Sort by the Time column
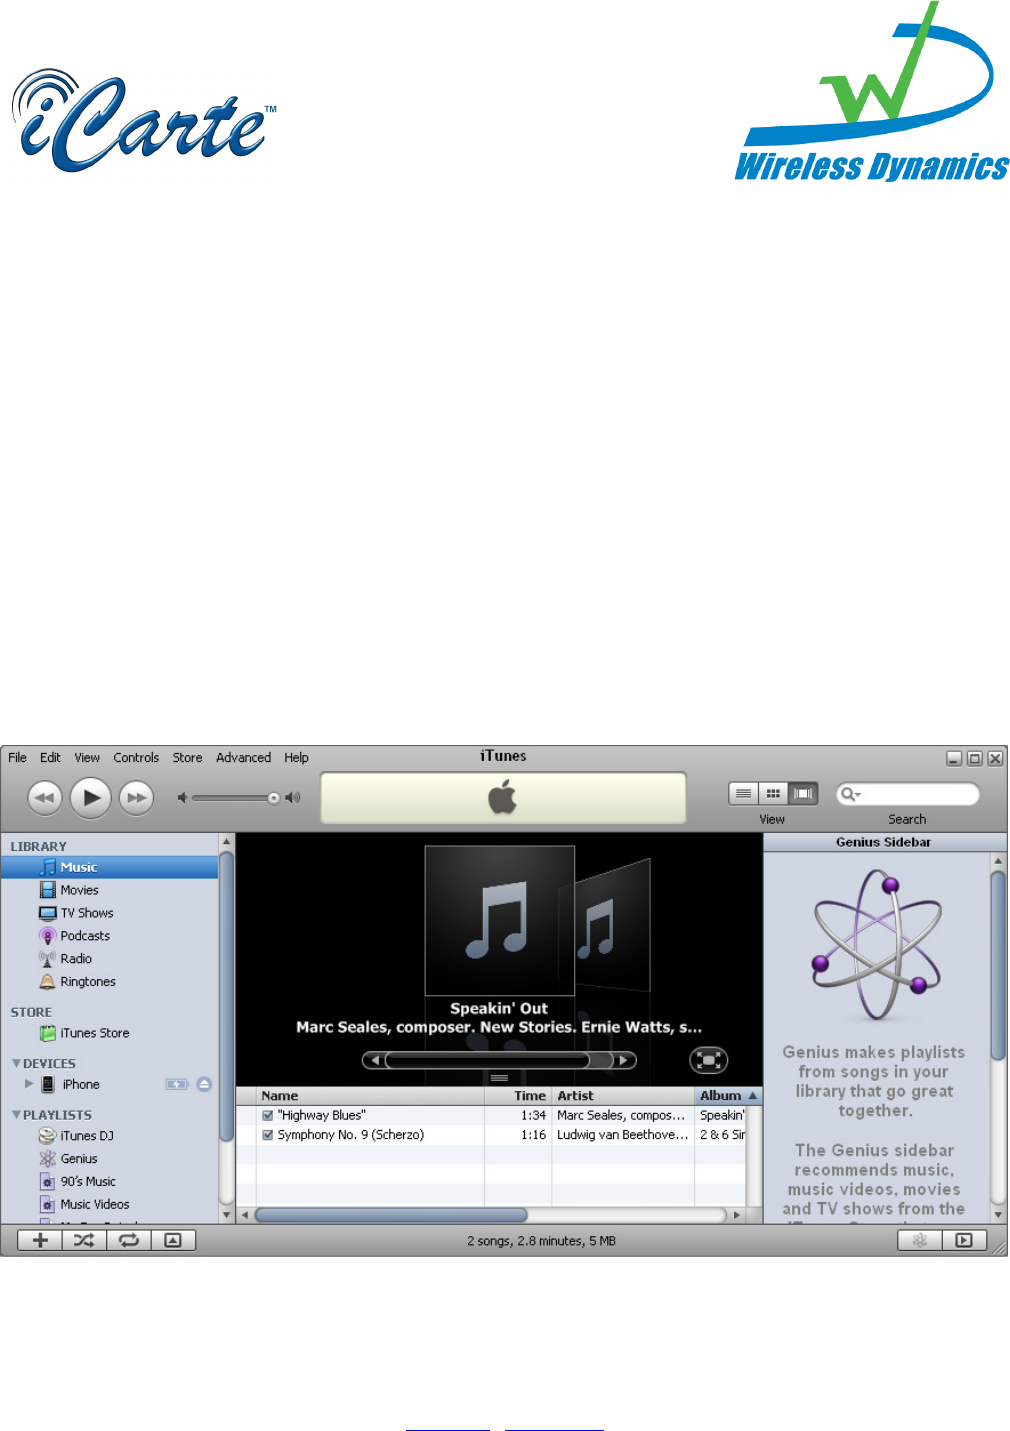1010x1431 pixels. (x=518, y=1096)
